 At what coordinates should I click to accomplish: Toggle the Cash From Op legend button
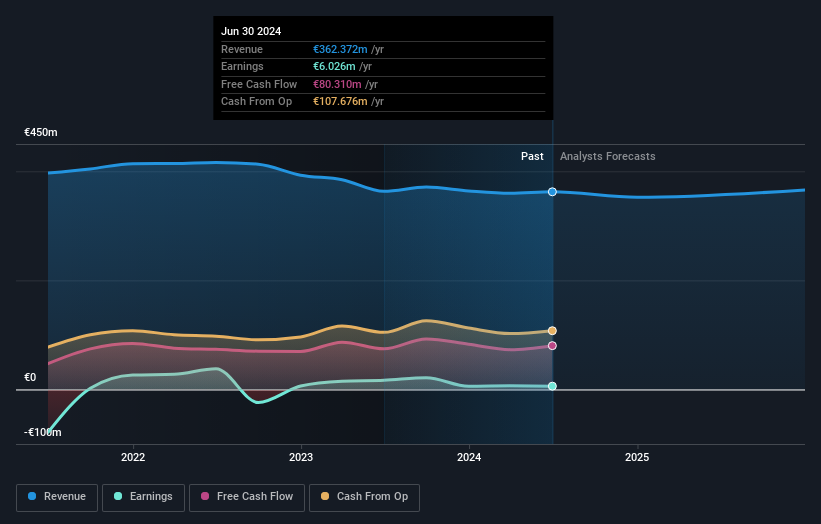click(x=364, y=497)
